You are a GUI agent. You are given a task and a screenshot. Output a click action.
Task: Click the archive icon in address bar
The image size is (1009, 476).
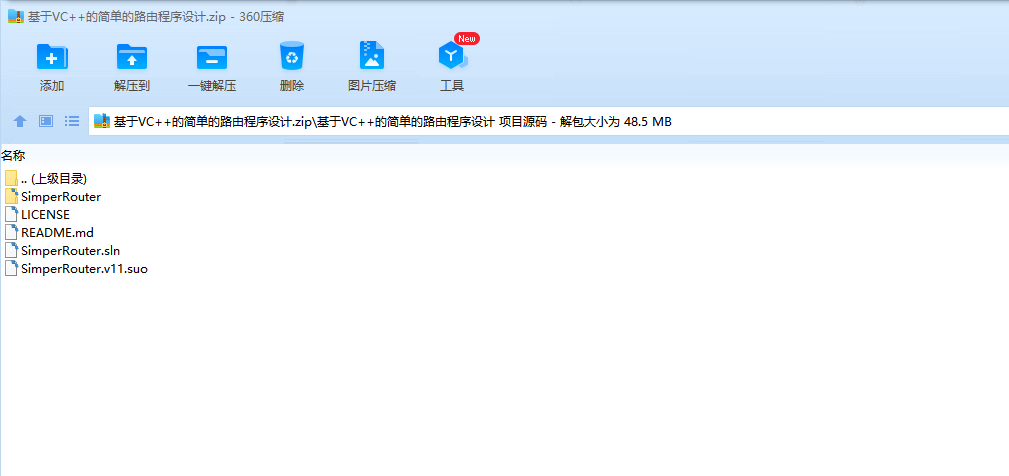(102, 121)
